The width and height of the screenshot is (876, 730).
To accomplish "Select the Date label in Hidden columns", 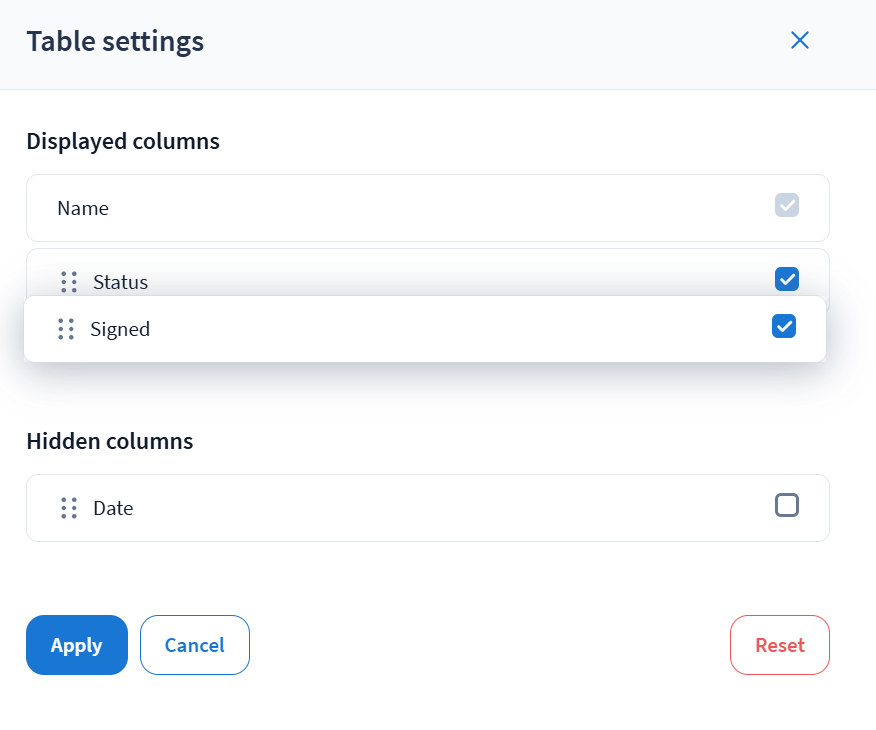I will click(x=113, y=508).
